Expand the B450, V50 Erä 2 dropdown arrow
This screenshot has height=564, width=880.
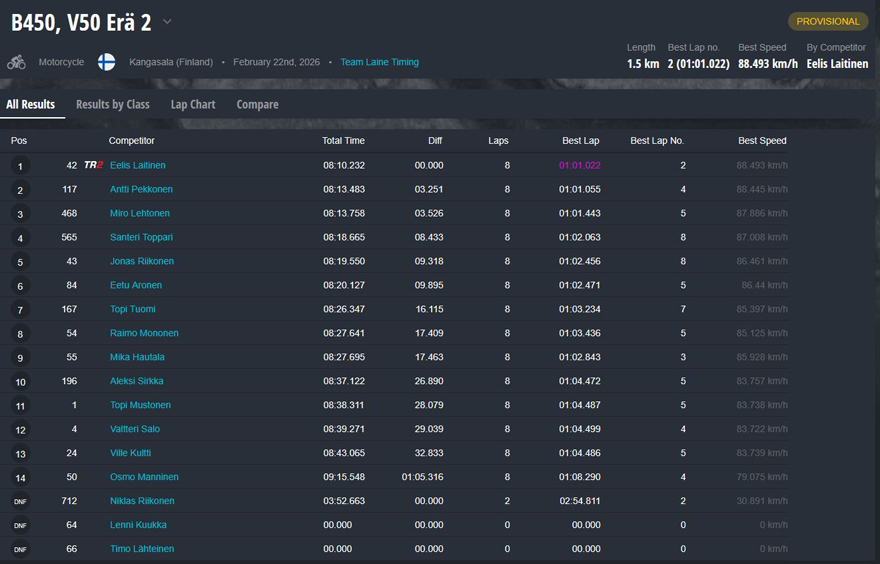pyautogui.click(x=167, y=22)
